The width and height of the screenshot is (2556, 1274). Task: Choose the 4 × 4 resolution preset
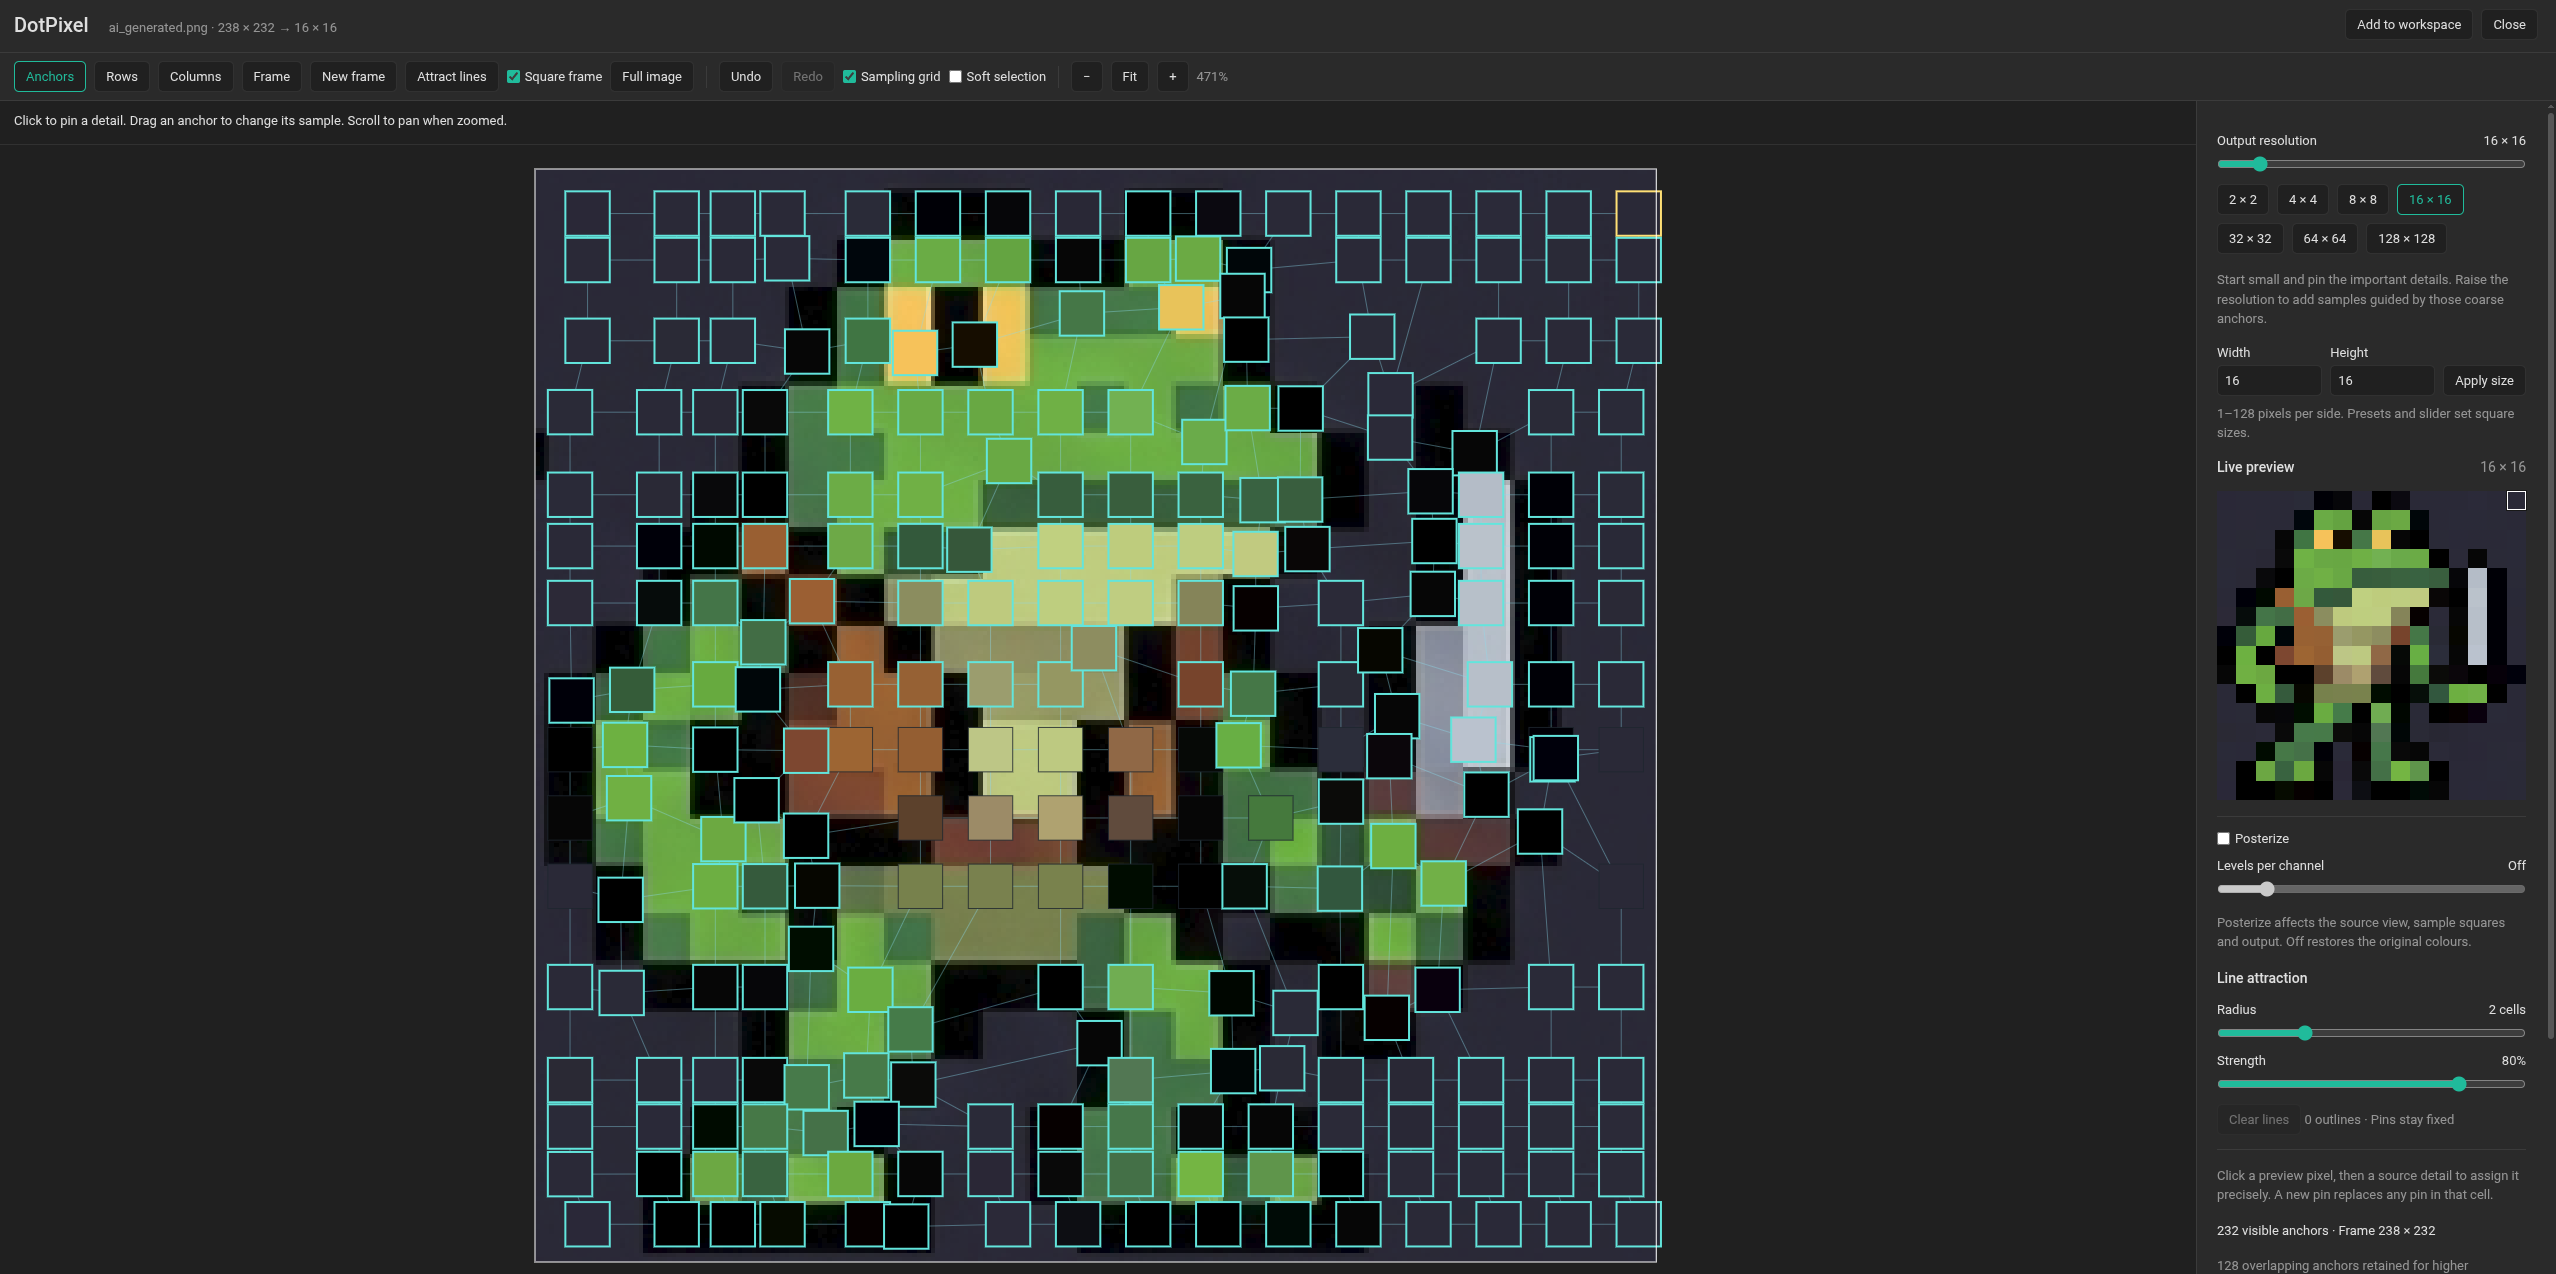click(x=2302, y=200)
